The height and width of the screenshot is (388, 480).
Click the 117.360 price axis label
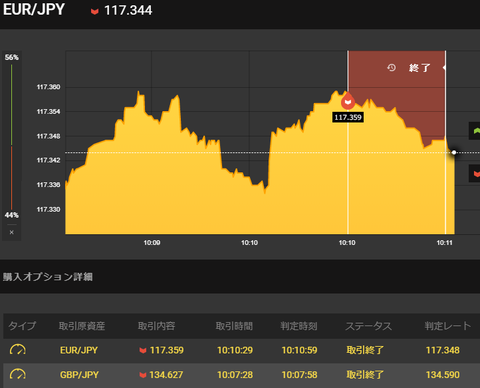pyautogui.click(x=48, y=87)
